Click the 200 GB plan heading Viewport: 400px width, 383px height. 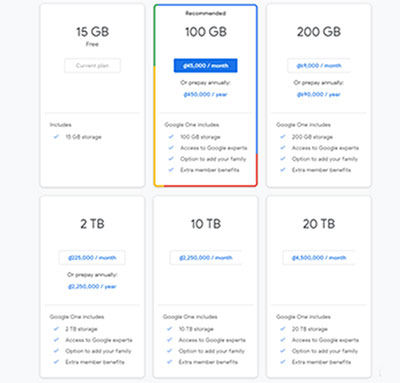319,32
